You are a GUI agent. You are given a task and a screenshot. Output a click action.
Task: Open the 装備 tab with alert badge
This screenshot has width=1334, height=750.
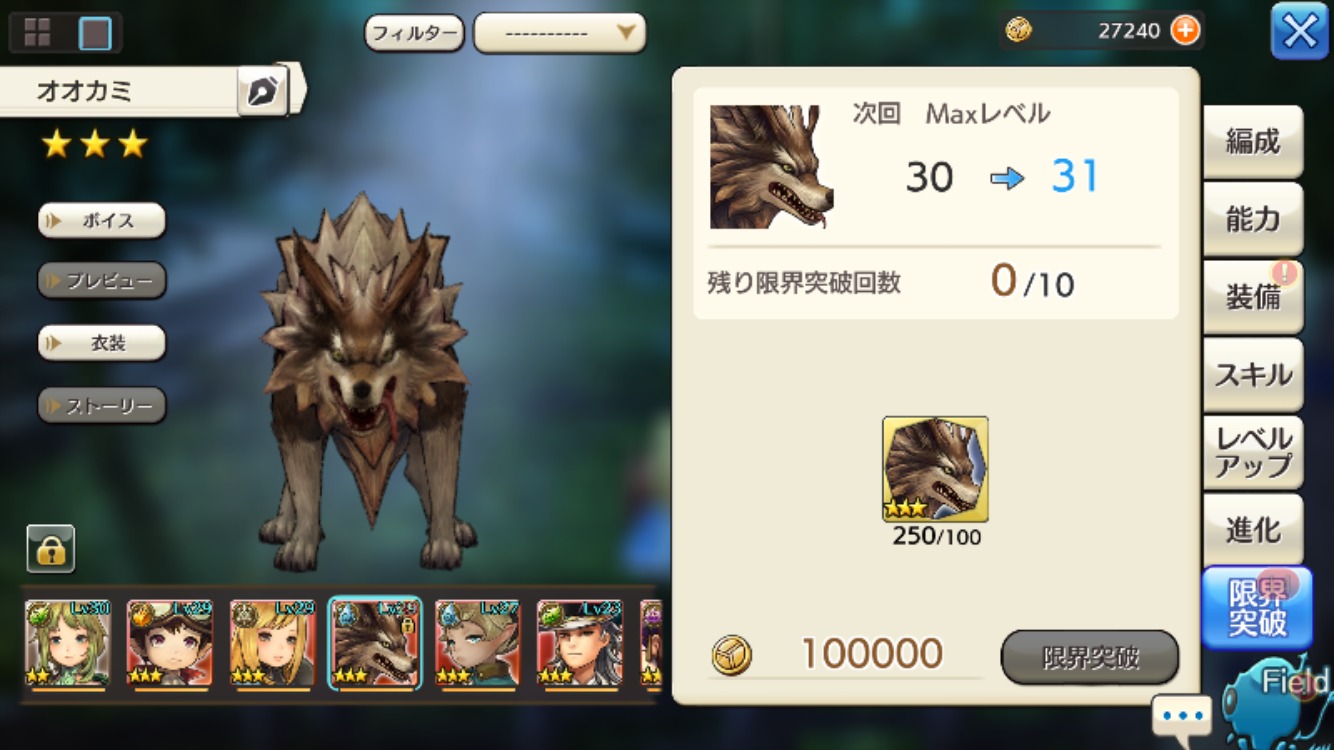[1253, 297]
